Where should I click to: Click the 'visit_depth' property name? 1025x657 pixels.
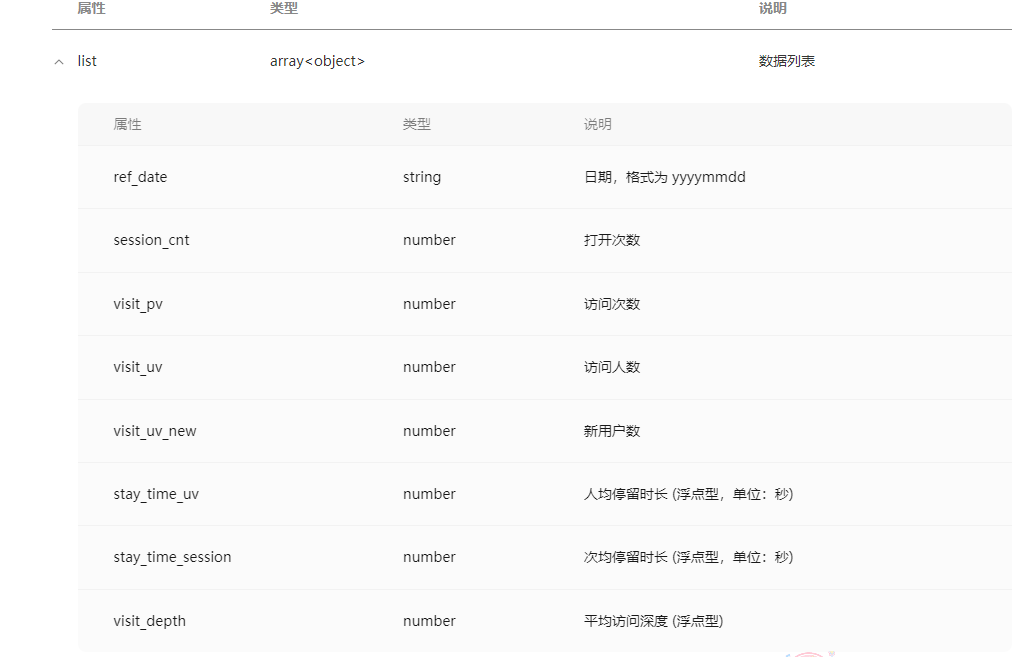click(149, 621)
